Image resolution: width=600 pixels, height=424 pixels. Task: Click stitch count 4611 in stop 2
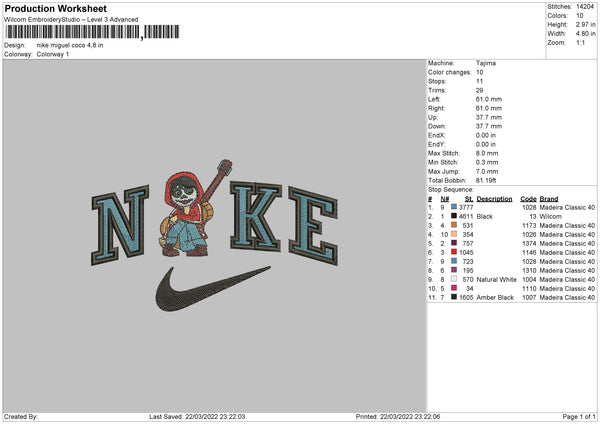466,217
